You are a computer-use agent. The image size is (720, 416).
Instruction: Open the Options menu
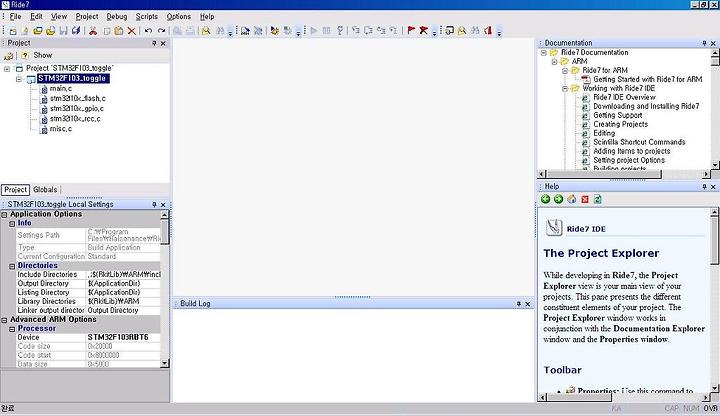pos(179,16)
